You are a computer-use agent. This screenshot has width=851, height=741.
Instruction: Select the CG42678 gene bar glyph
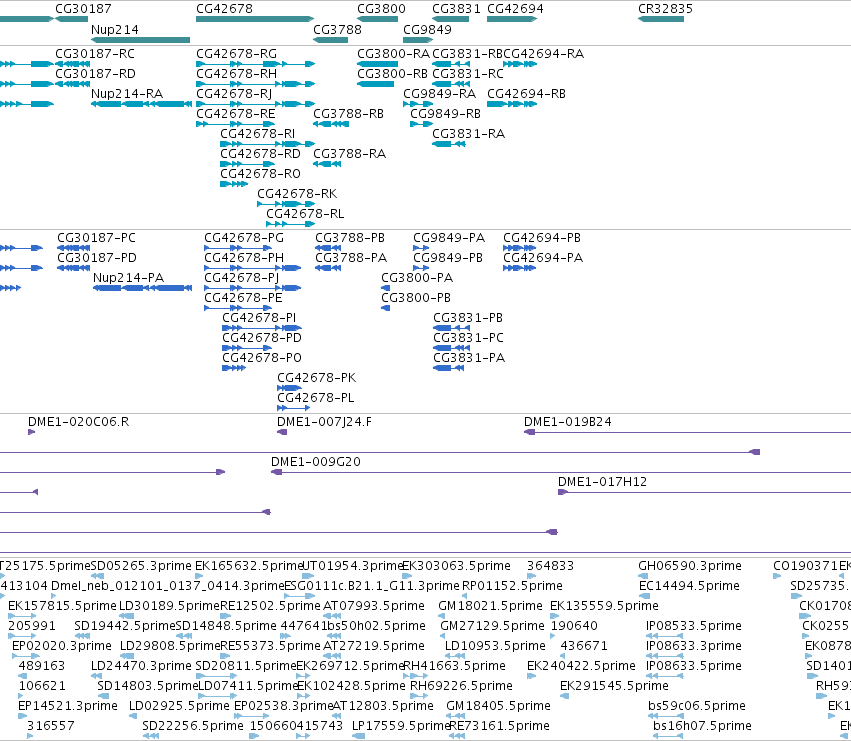coord(255,19)
